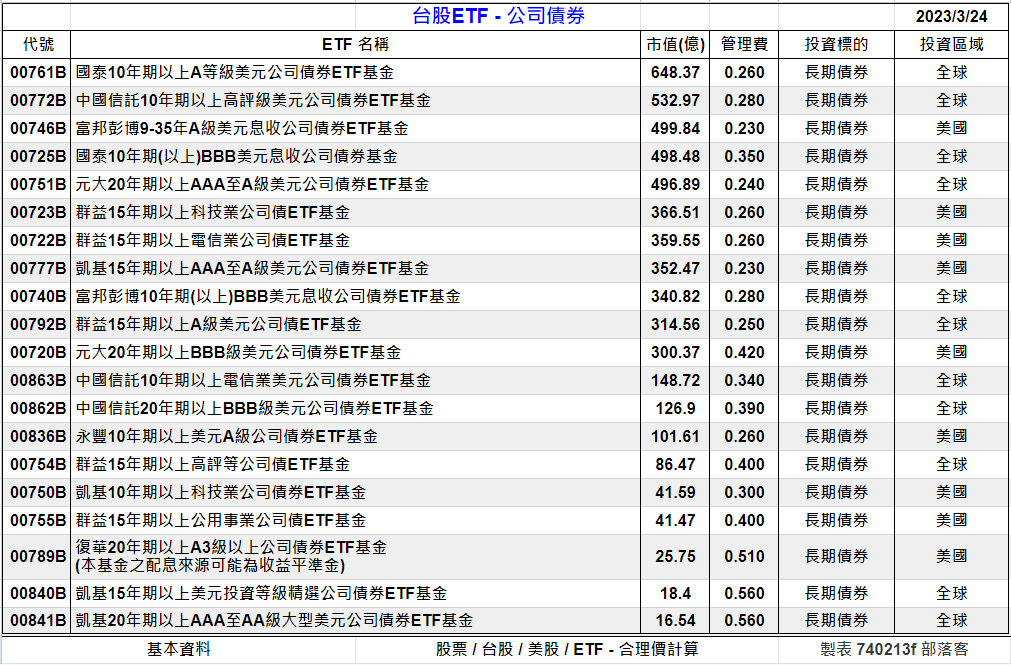Click market value 532.97
The height and width of the screenshot is (665, 1011).
(675, 101)
